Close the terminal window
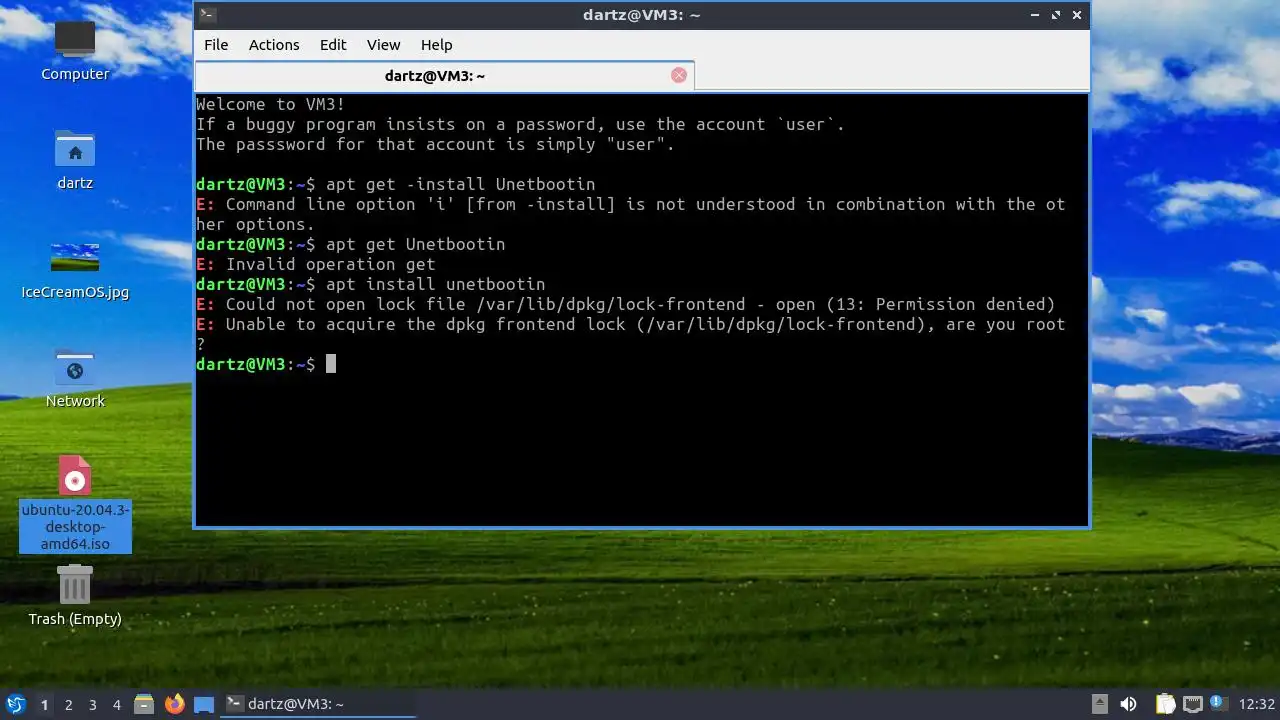1280x720 pixels. pyautogui.click(x=1077, y=15)
